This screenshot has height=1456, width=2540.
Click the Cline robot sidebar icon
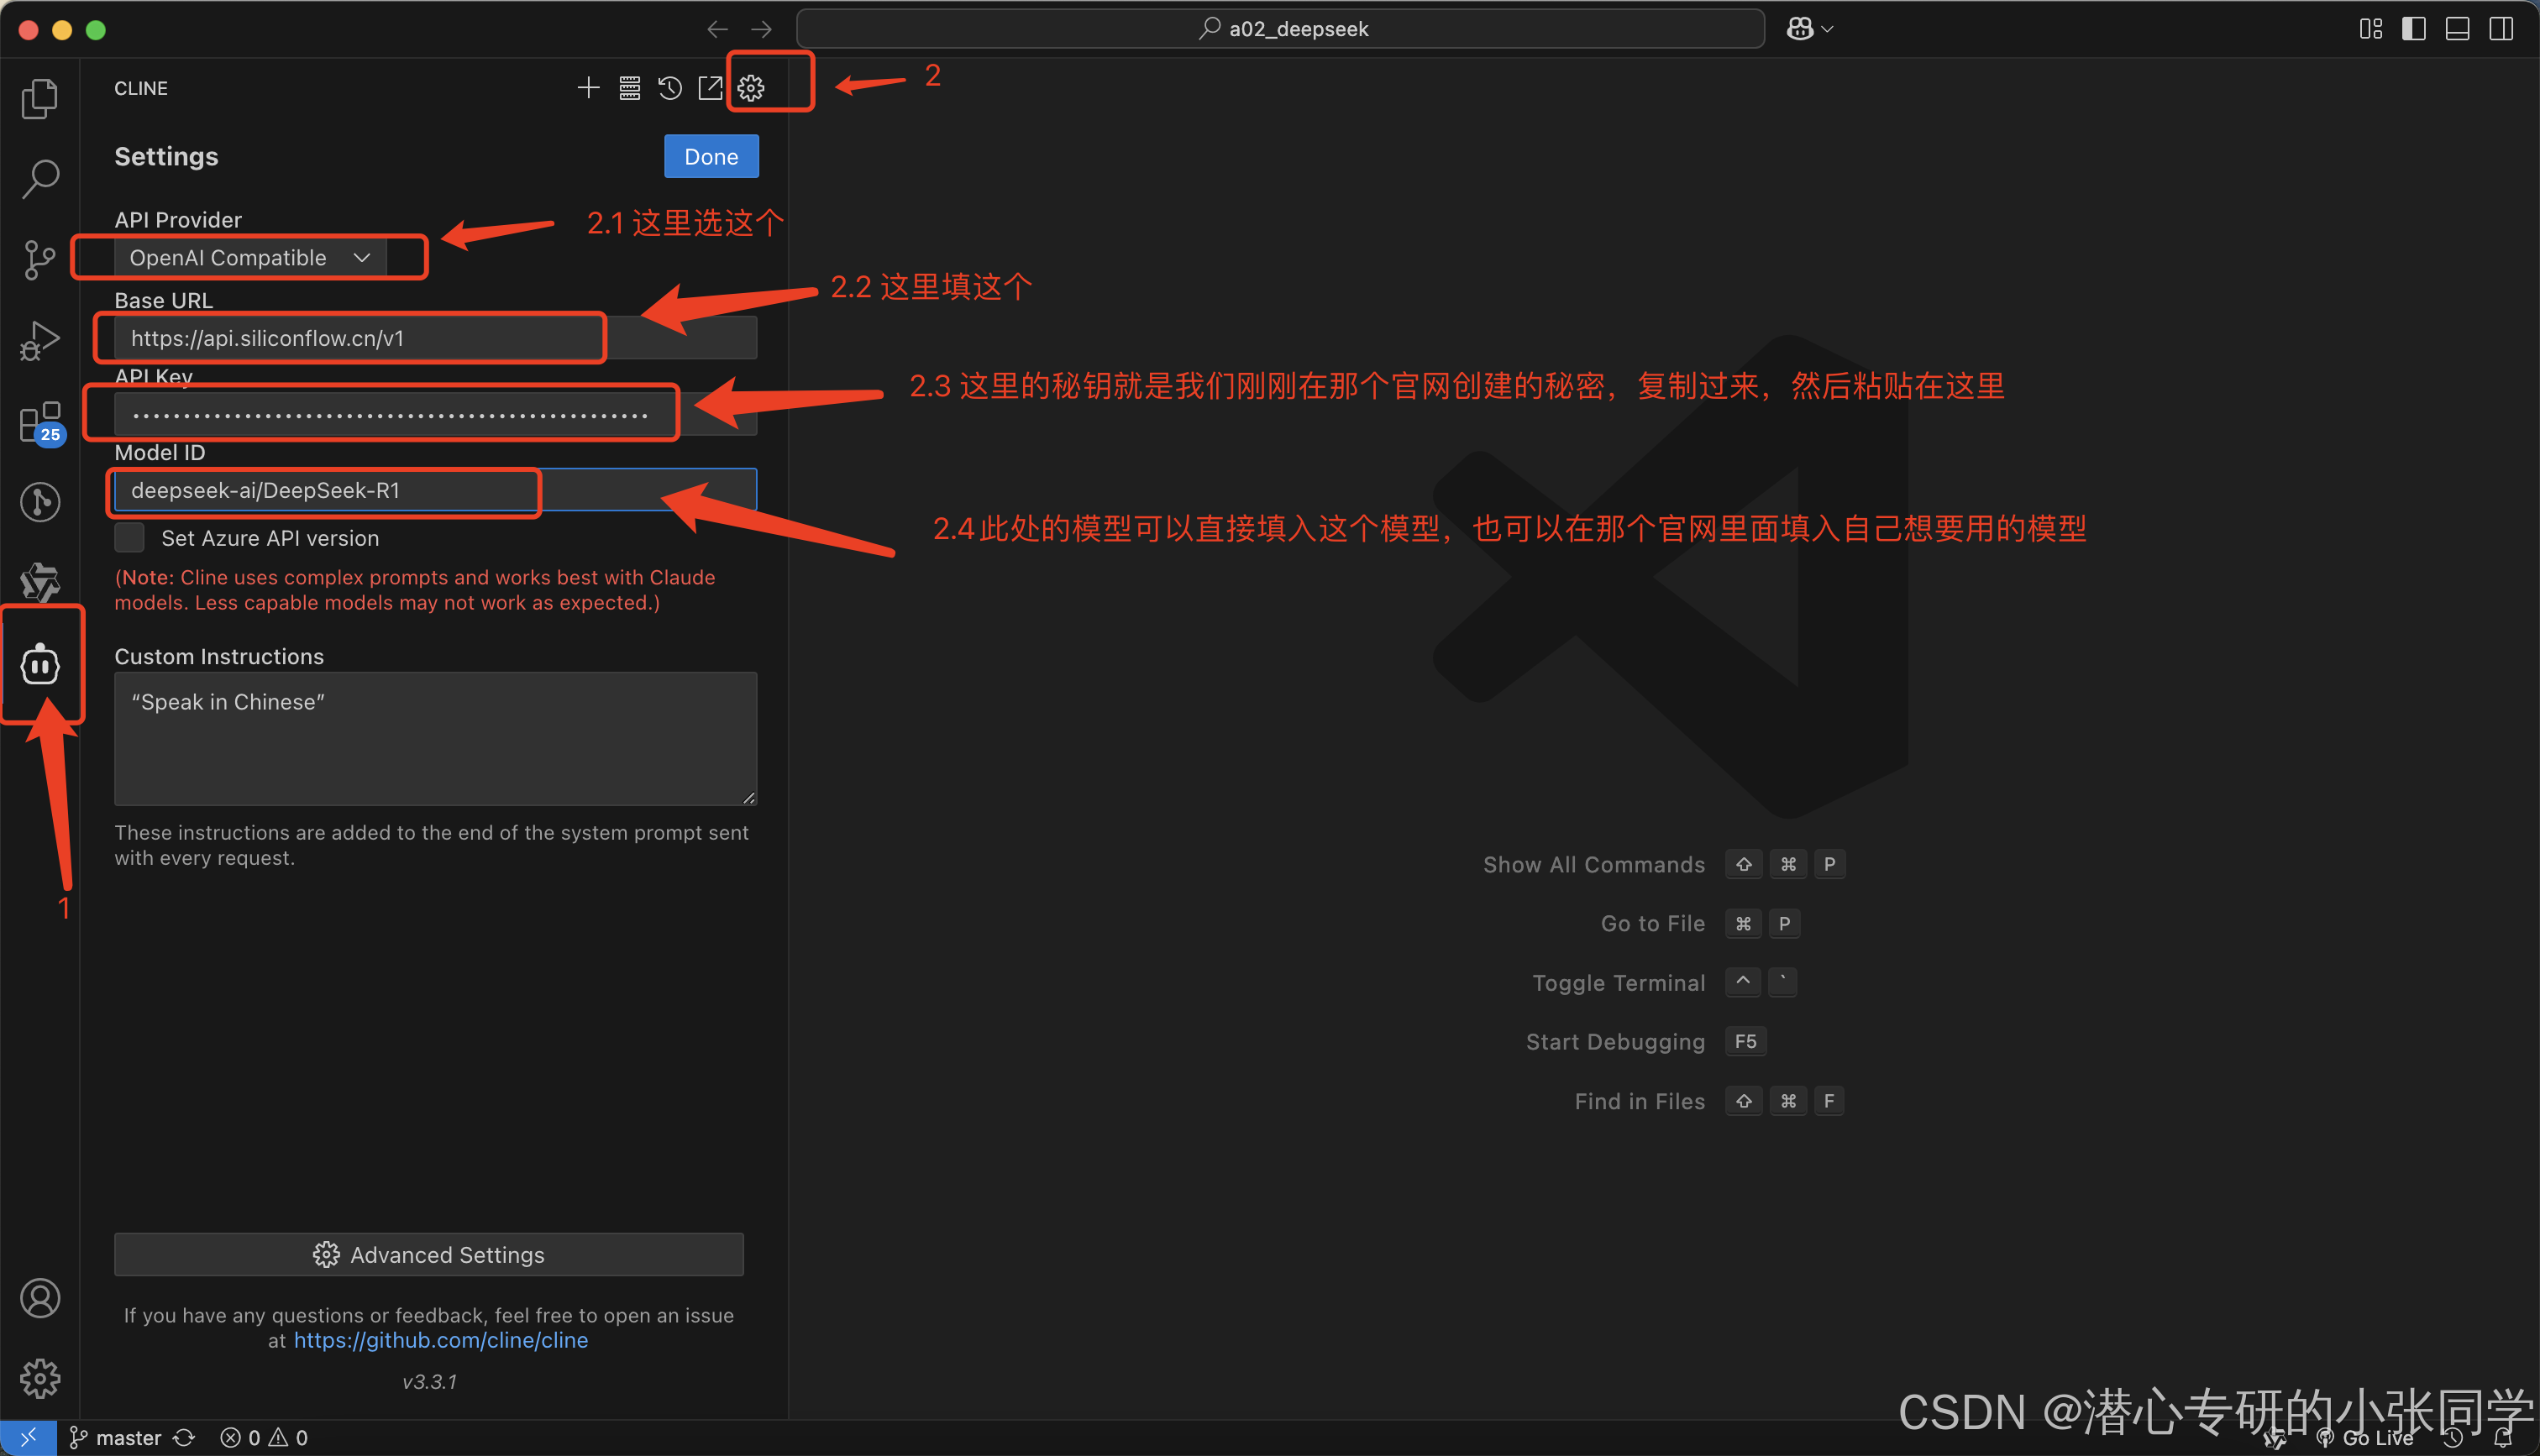pyautogui.click(x=40, y=664)
